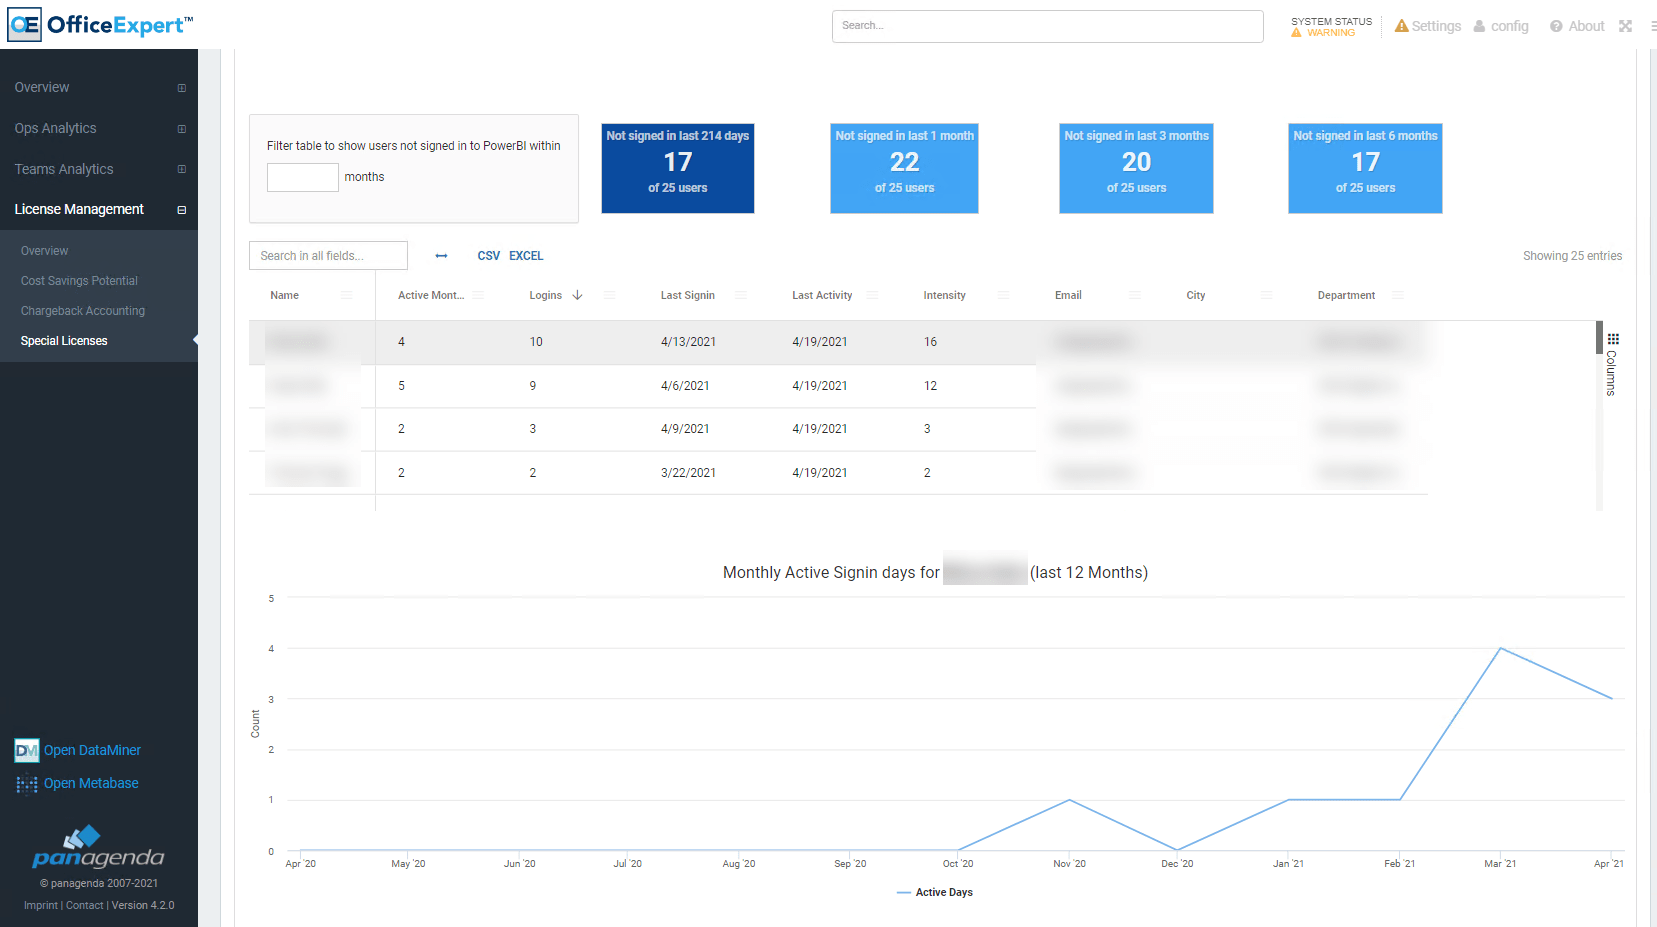
Task: Open the Logins column menu
Action: point(610,295)
